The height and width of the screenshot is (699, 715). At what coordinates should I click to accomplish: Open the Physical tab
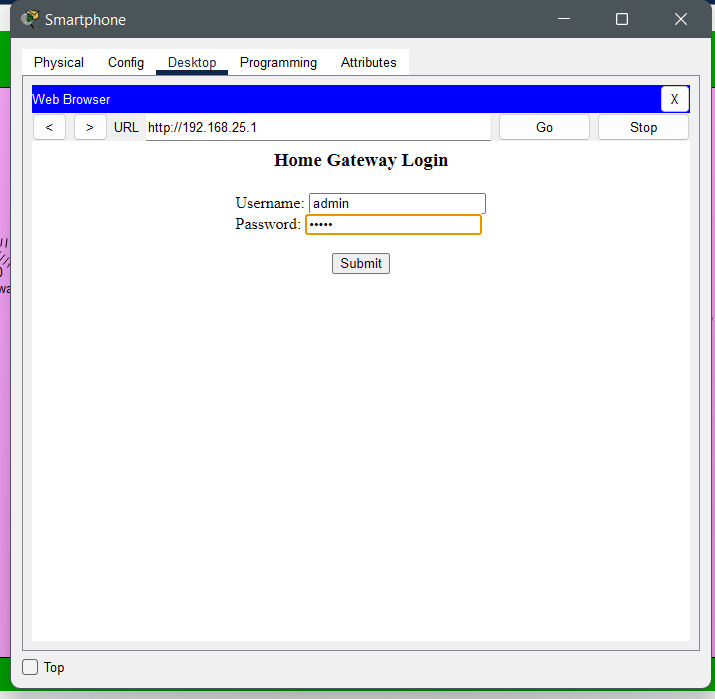59,62
